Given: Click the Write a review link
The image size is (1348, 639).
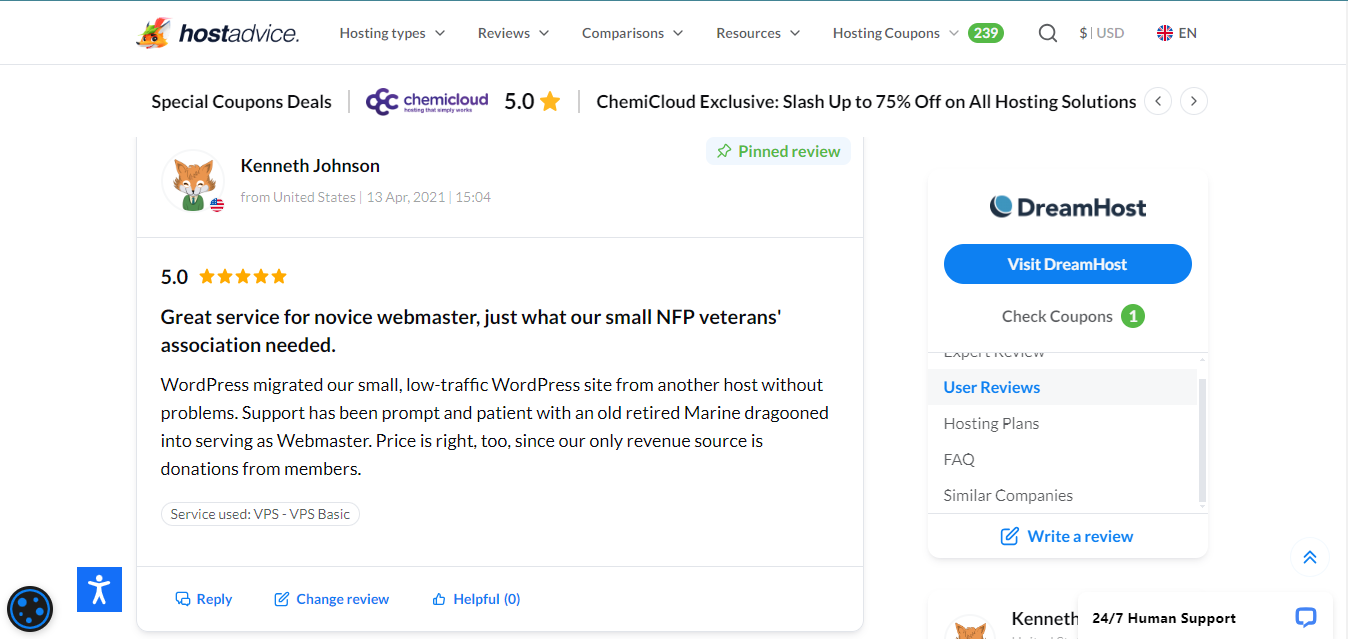Looking at the screenshot, I should click(x=1067, y=536).
